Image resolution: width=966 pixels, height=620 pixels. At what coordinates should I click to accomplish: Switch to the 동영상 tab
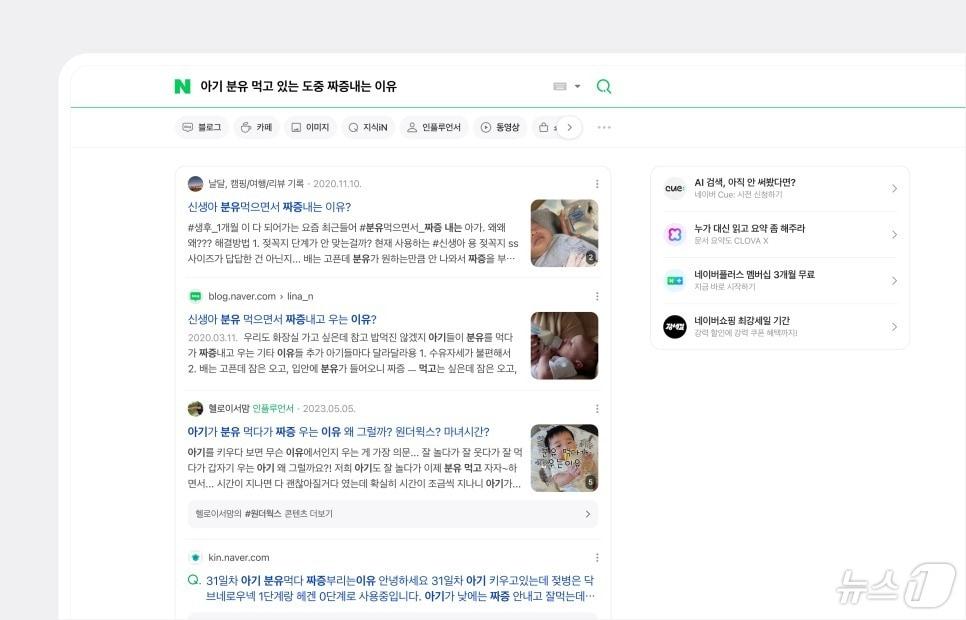pos(499,128)
